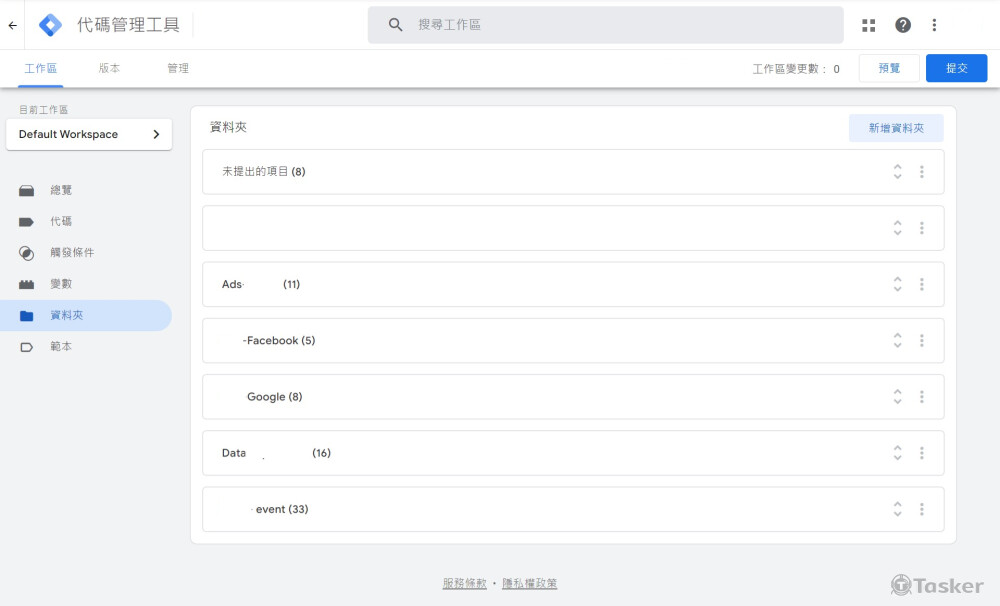1000x606 pixels.
Task: Open the kebab menu for the Ads folder
Action: [921, 284]
